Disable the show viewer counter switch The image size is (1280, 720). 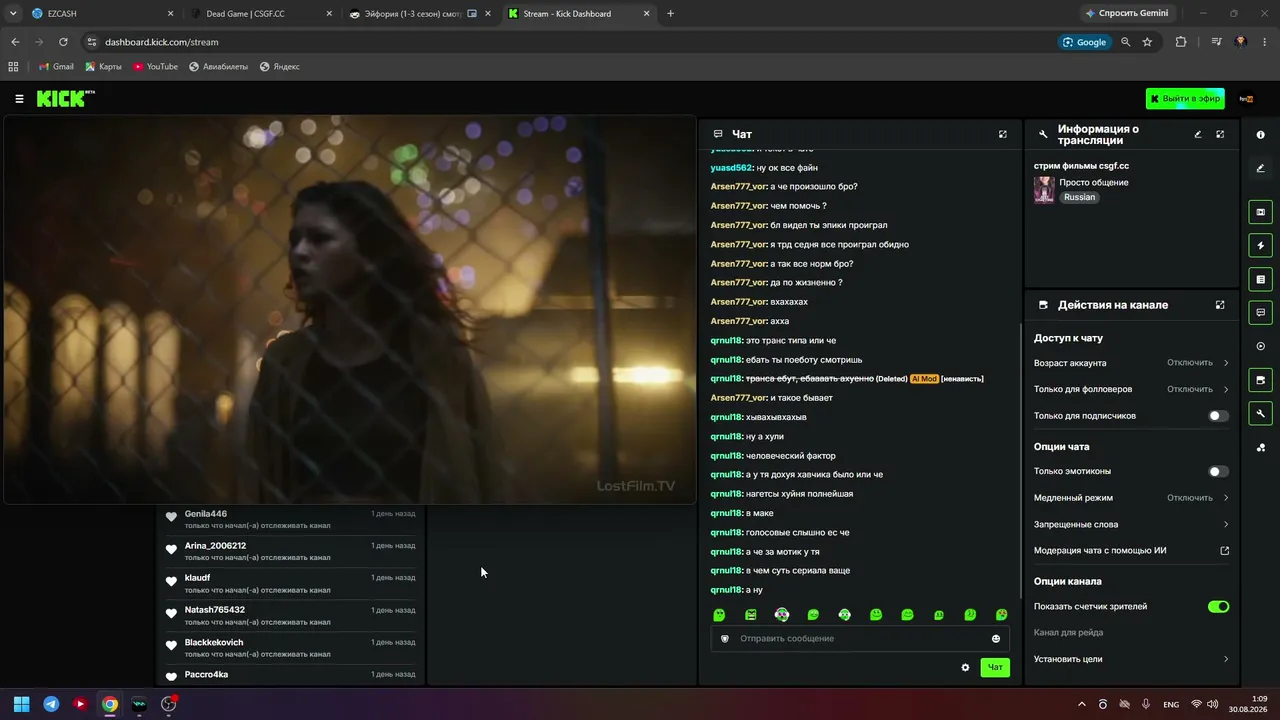(x=1218, y=607)
